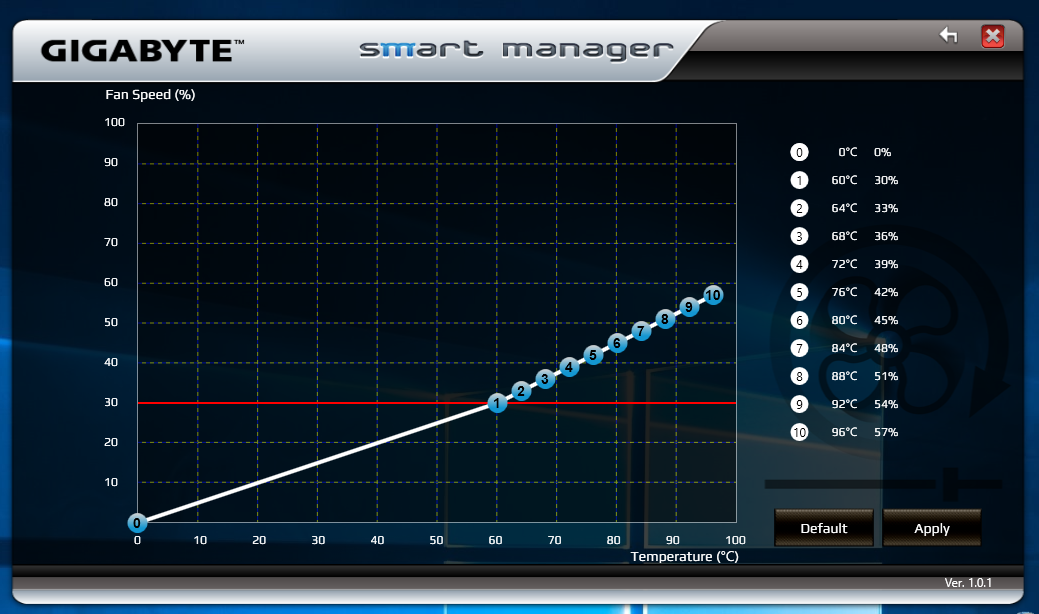Select curve point 4 on the graph
Viewport: 1039px width, 614px height.
(x=569, y=367)
